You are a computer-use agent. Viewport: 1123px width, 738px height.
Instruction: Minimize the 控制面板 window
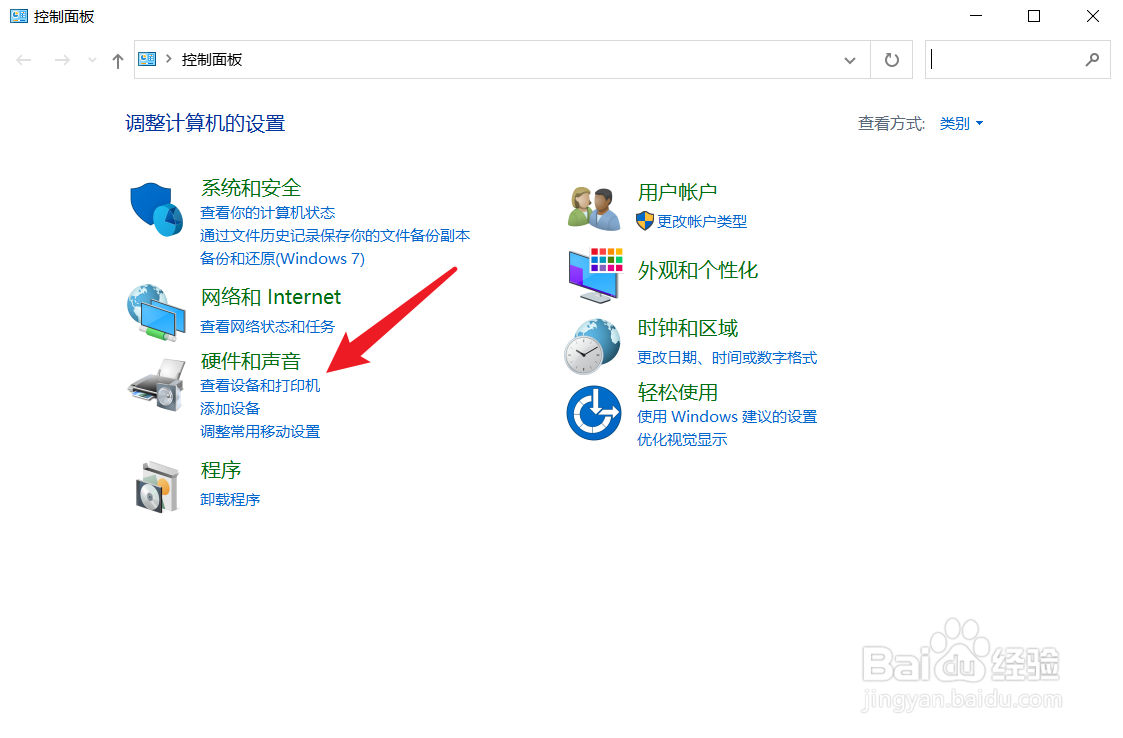(975, 16)
